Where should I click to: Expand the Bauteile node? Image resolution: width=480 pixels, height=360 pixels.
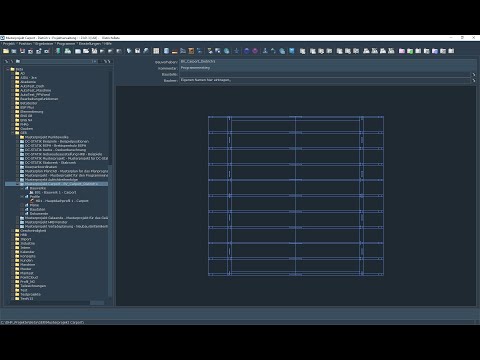[x=22, y=210]
